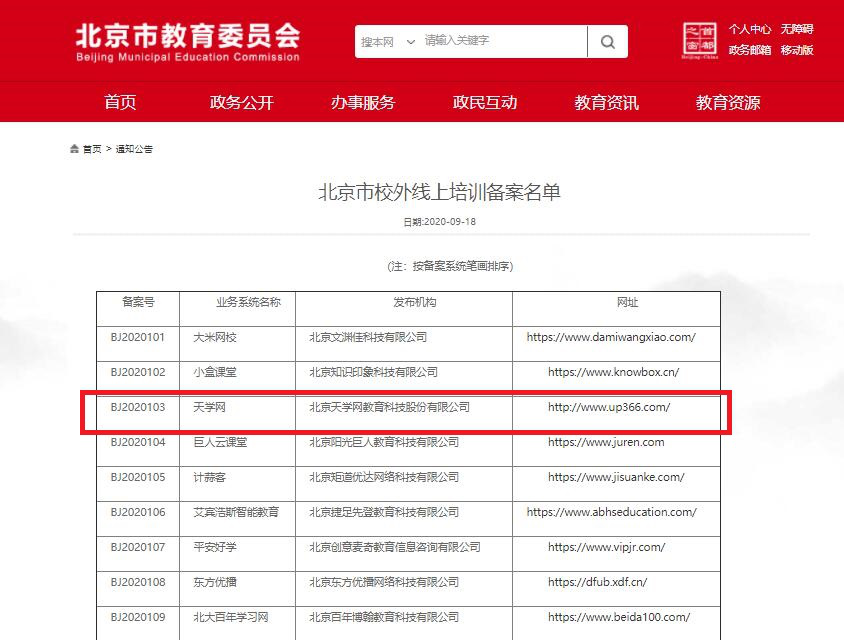Focus the 请输入关键字 search field
Screen dimensions: 844x640
point(503,41)
